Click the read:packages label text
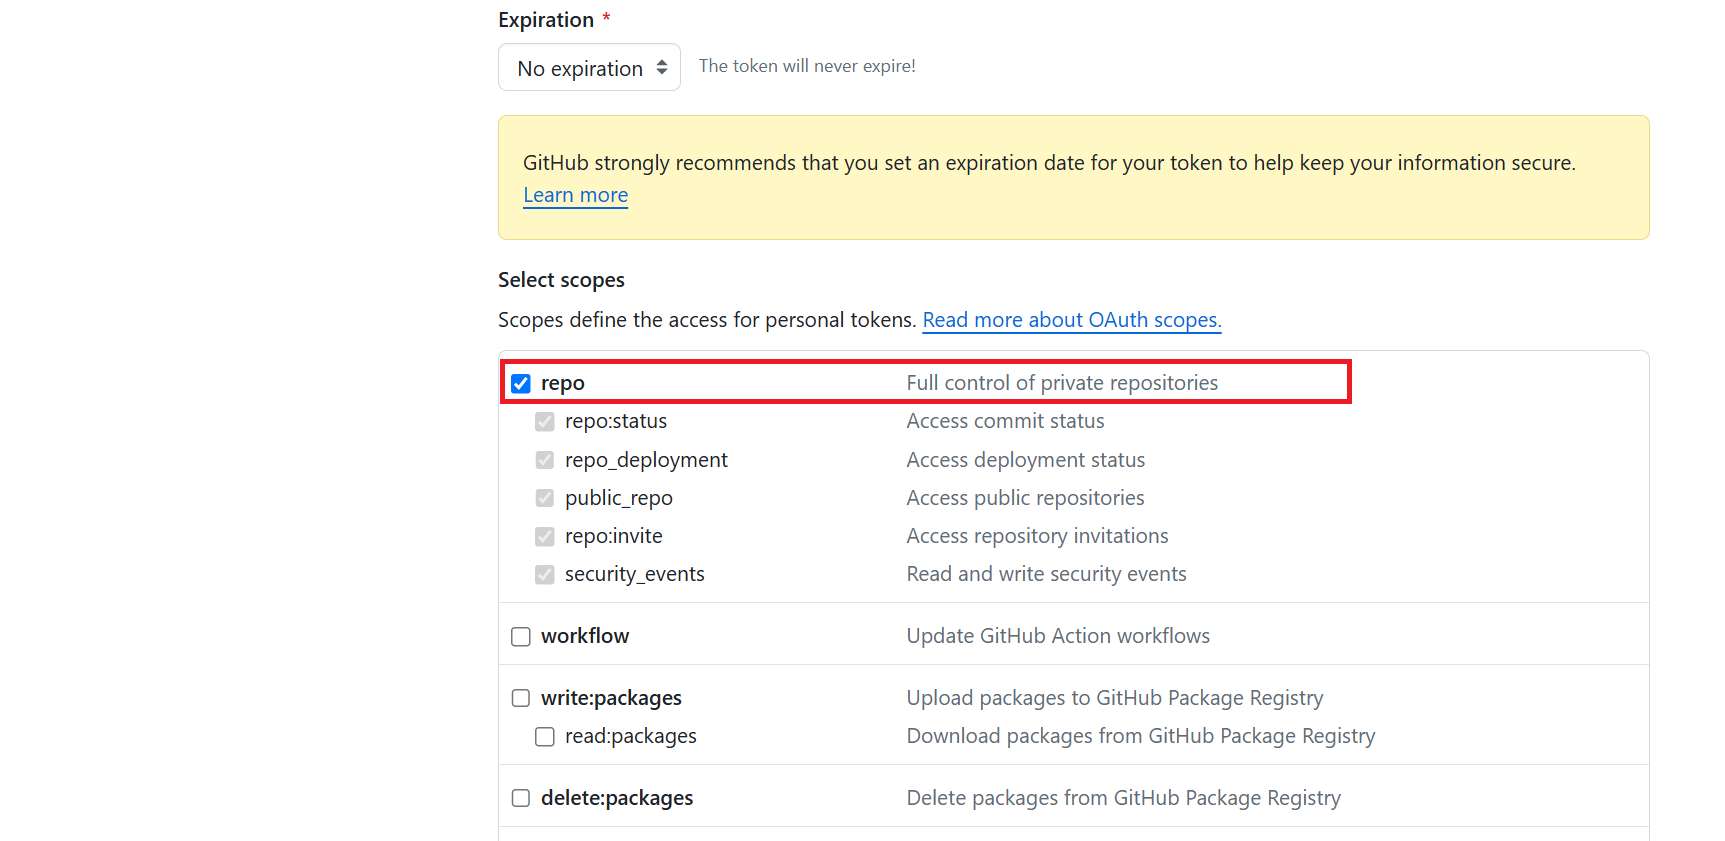 [631, 736]
